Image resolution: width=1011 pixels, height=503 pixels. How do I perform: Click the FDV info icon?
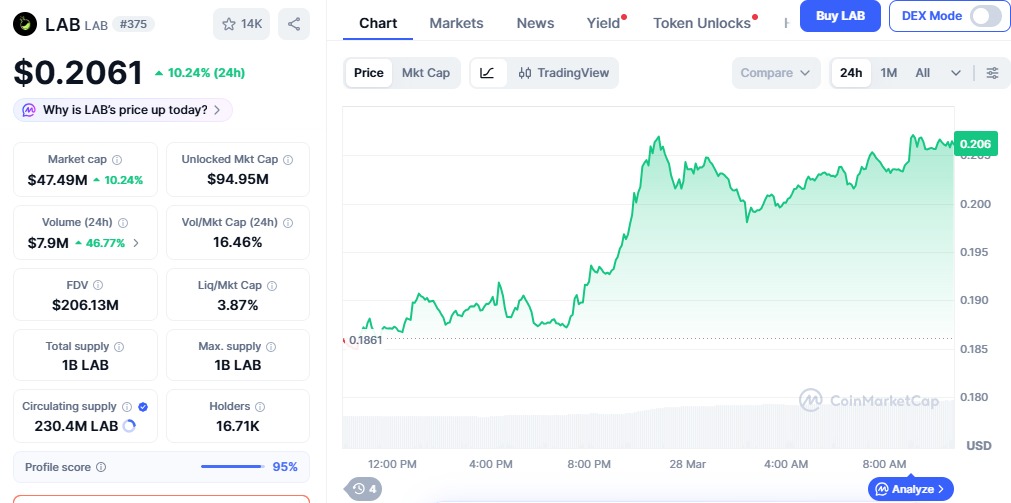[x=98, y=285]
